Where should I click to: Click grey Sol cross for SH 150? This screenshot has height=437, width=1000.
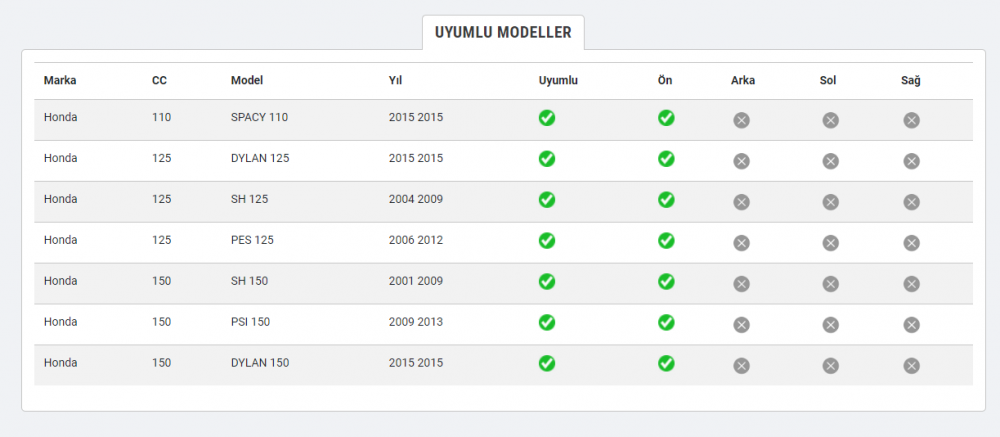click(x=830, y=283)
